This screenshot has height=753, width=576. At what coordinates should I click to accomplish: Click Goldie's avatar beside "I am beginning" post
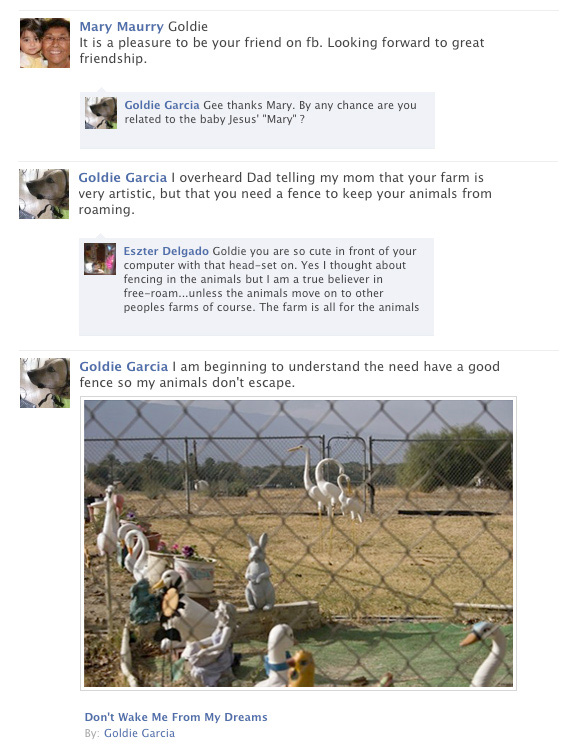(x=45, y=383)
